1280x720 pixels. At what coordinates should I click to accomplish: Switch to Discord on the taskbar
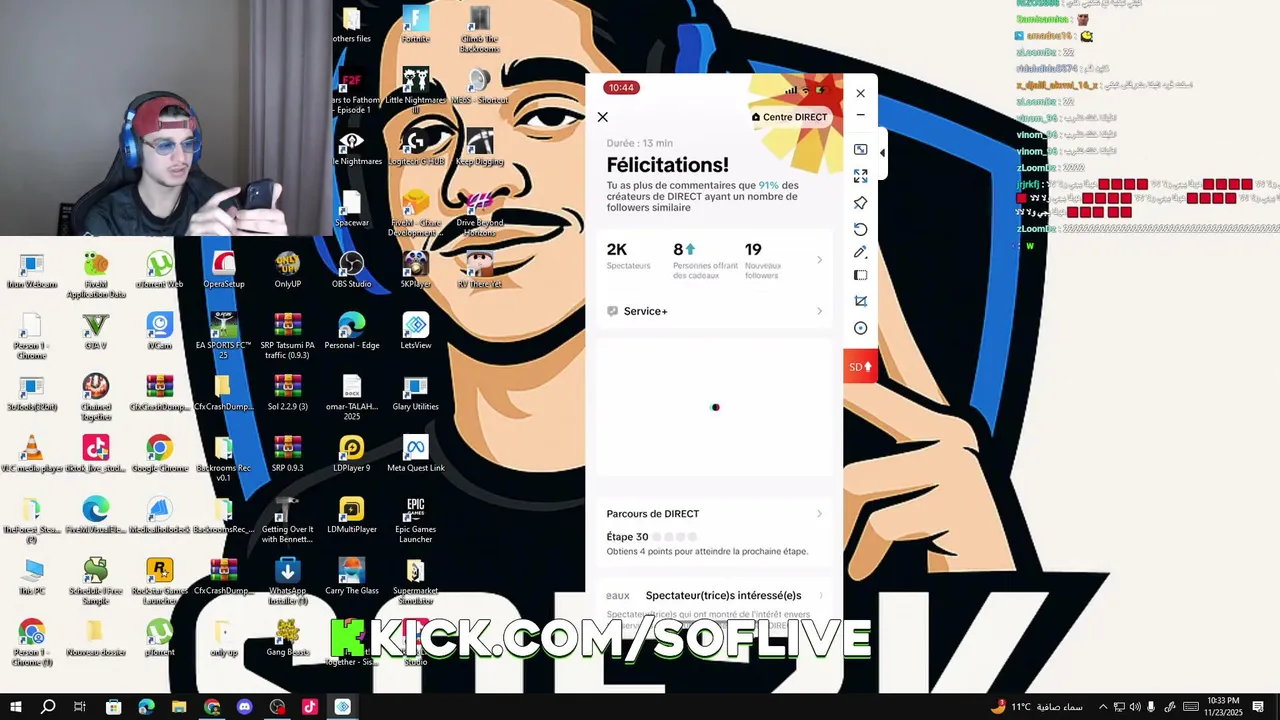[x=244, y=707]
